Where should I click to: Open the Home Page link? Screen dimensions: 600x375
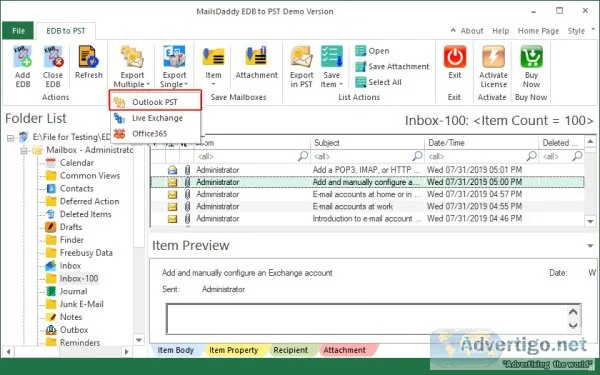click(538, 31)
